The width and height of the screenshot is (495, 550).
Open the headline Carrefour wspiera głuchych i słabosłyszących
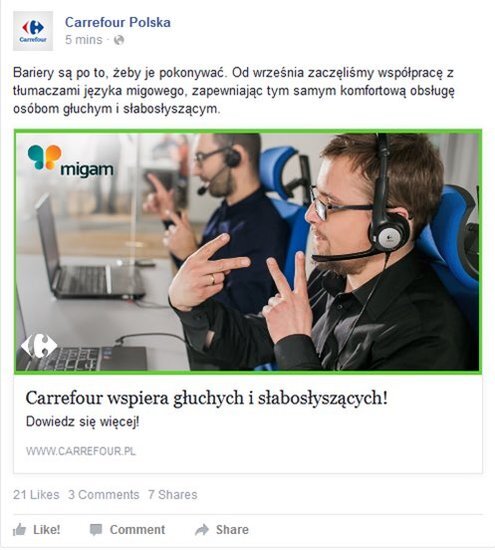[x=207, y=398]
